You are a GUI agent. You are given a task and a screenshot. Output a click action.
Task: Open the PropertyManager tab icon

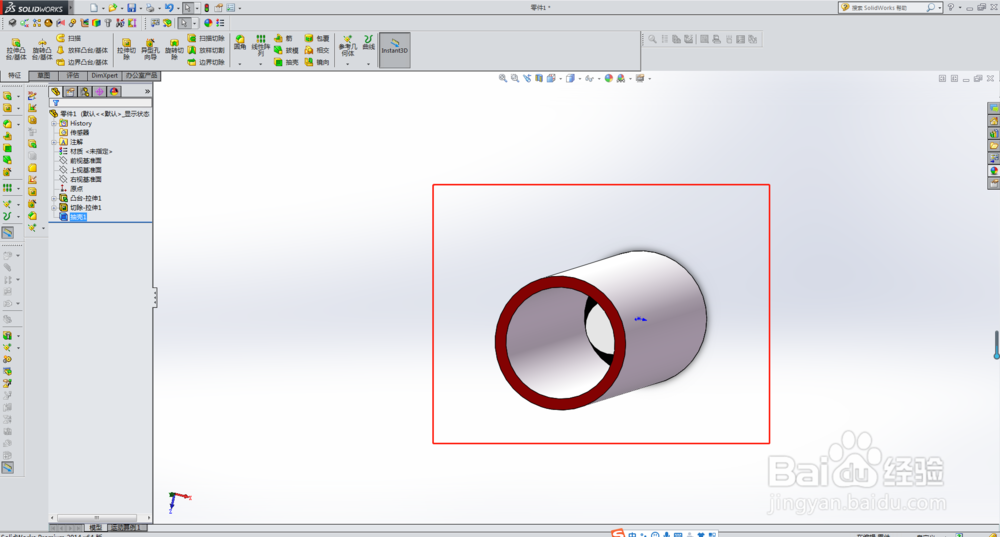pos(70,92)
